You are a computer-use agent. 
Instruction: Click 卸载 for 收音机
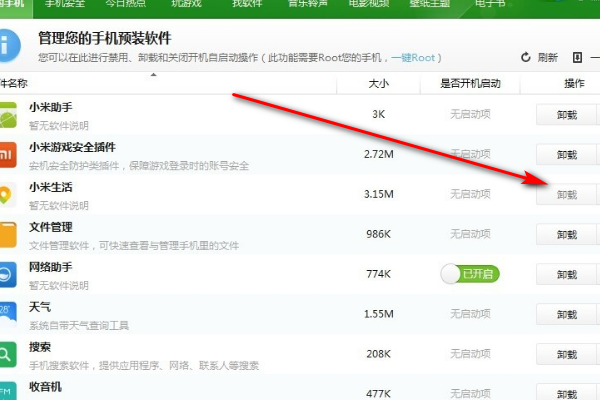point(567,393)
